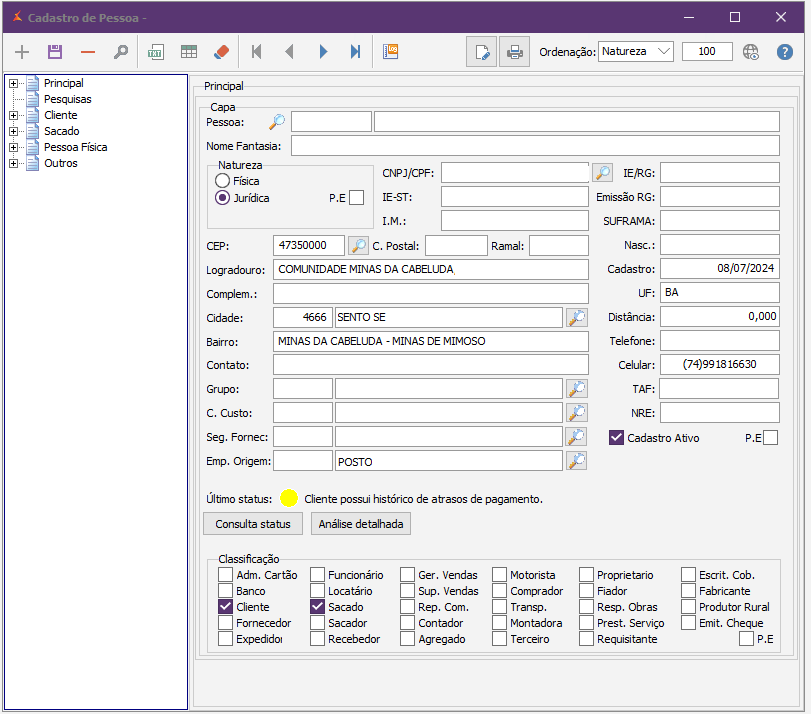Jump to the last record arrow
811x714 pixels.
click(355, 52)
